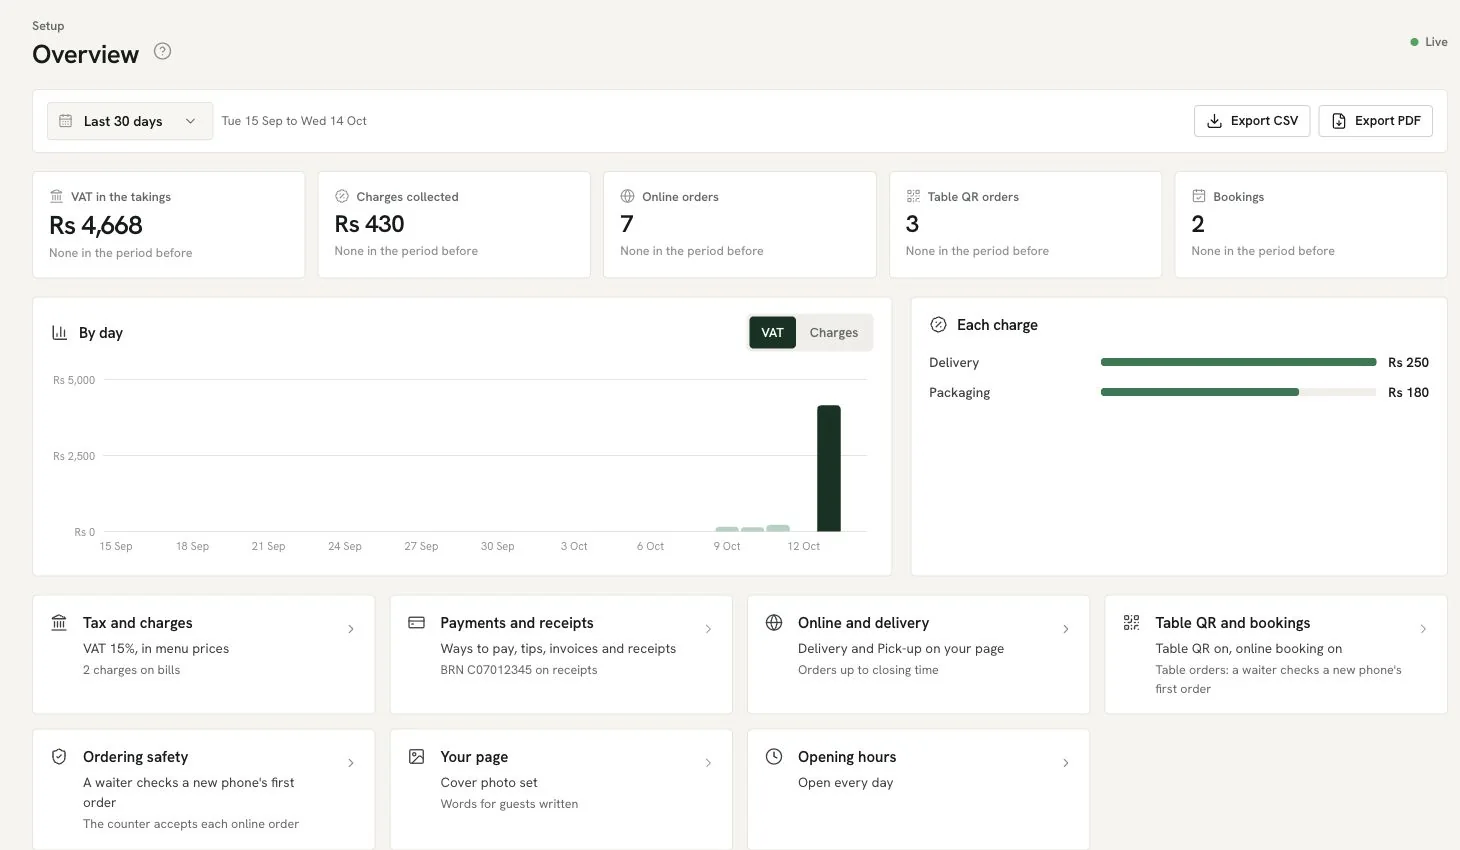Click the Open every day text
Viewport: 1460px width, 850px height.
pyautogui.click(x=846, y=783)
